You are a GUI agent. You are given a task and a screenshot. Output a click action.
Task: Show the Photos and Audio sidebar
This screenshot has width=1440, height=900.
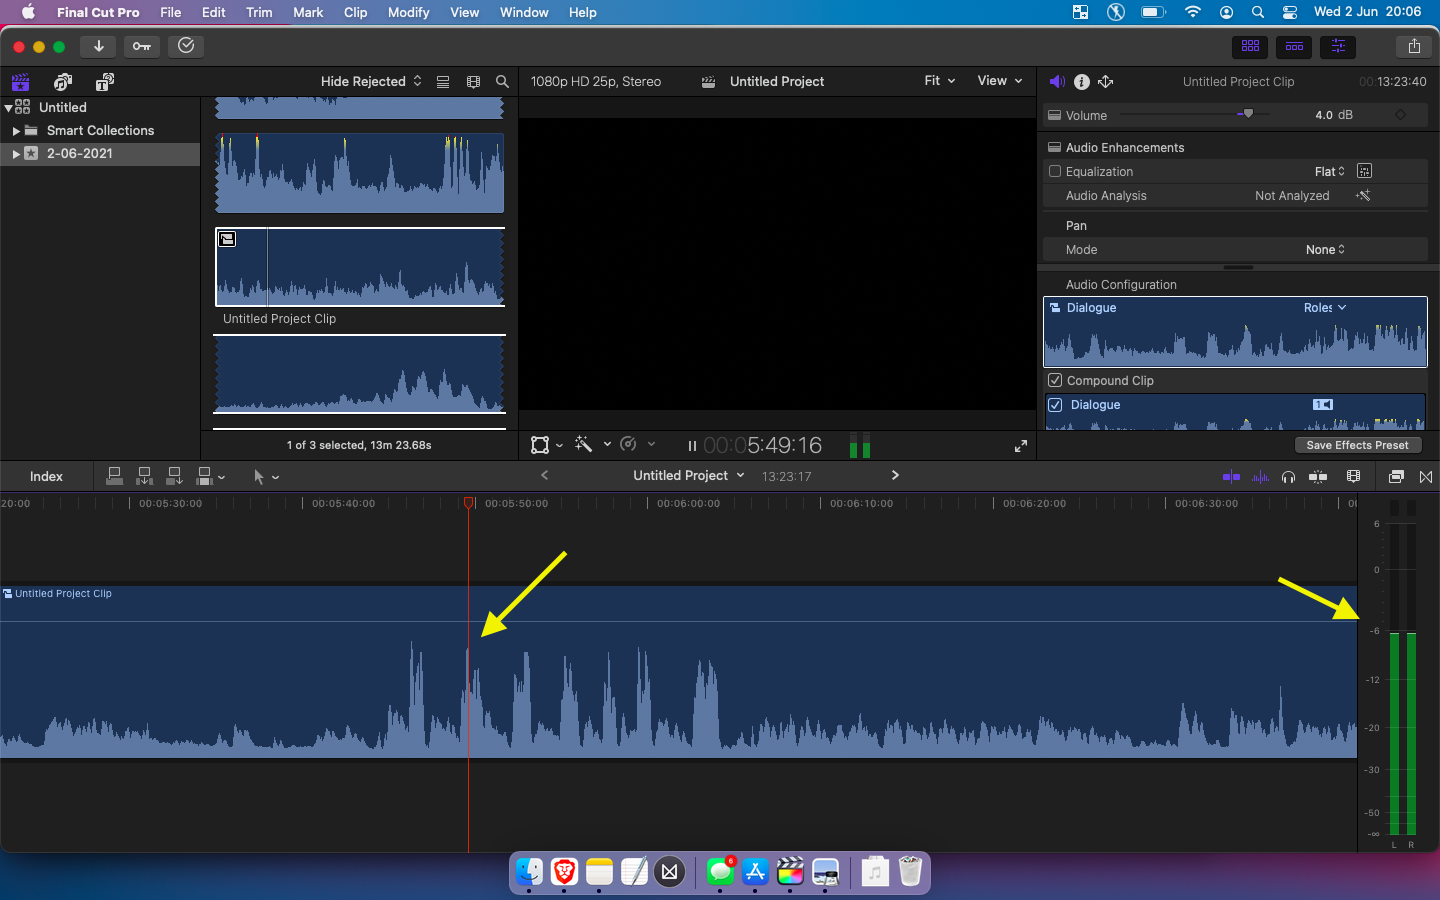[x=63, y=82]
